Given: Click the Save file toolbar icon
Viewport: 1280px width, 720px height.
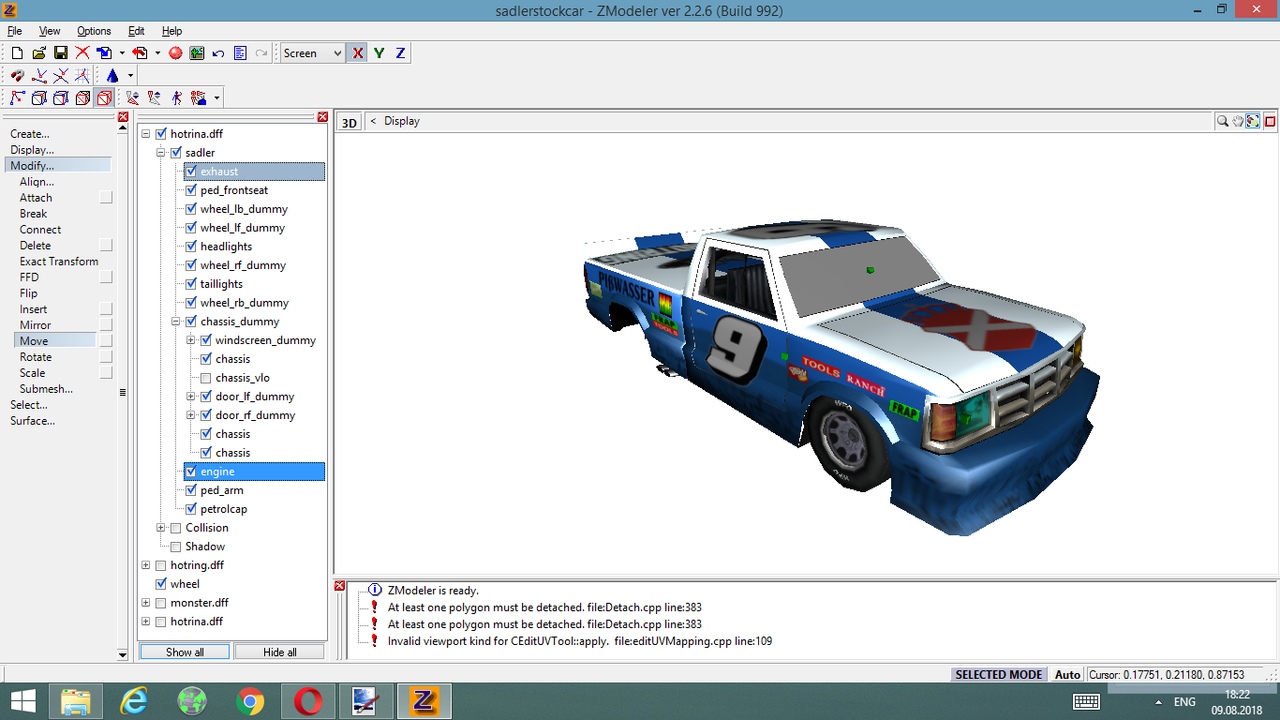Looking at the screenshot, I should [60, 53].
